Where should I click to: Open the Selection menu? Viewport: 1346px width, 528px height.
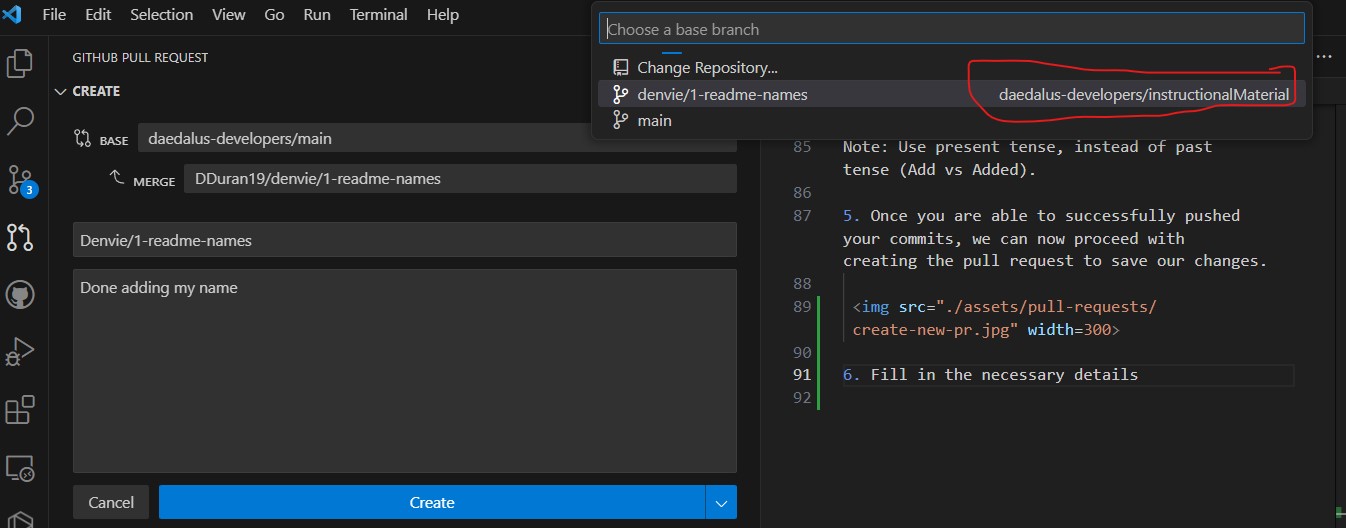(161, 15)
